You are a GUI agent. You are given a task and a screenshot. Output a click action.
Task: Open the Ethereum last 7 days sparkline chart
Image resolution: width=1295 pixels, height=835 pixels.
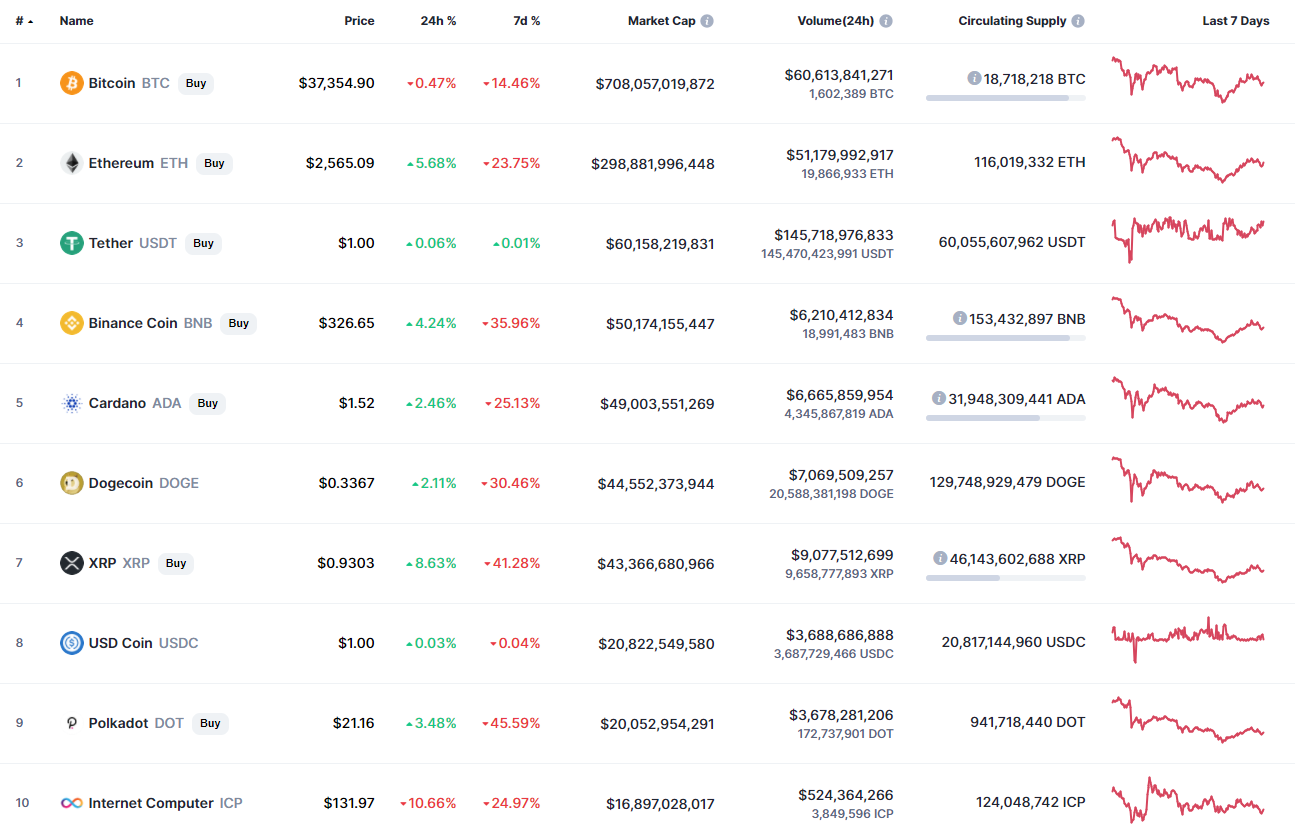(1188, 160)
